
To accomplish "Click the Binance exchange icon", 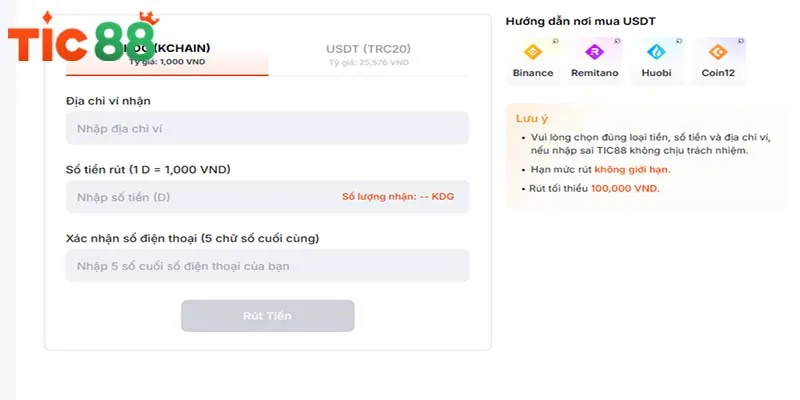I will coord(531,52).
